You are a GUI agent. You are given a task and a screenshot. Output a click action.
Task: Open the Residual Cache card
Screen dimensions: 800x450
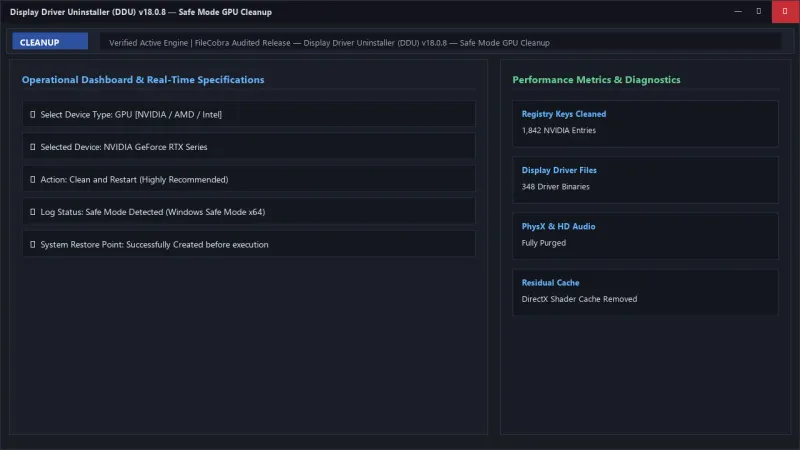645,292
